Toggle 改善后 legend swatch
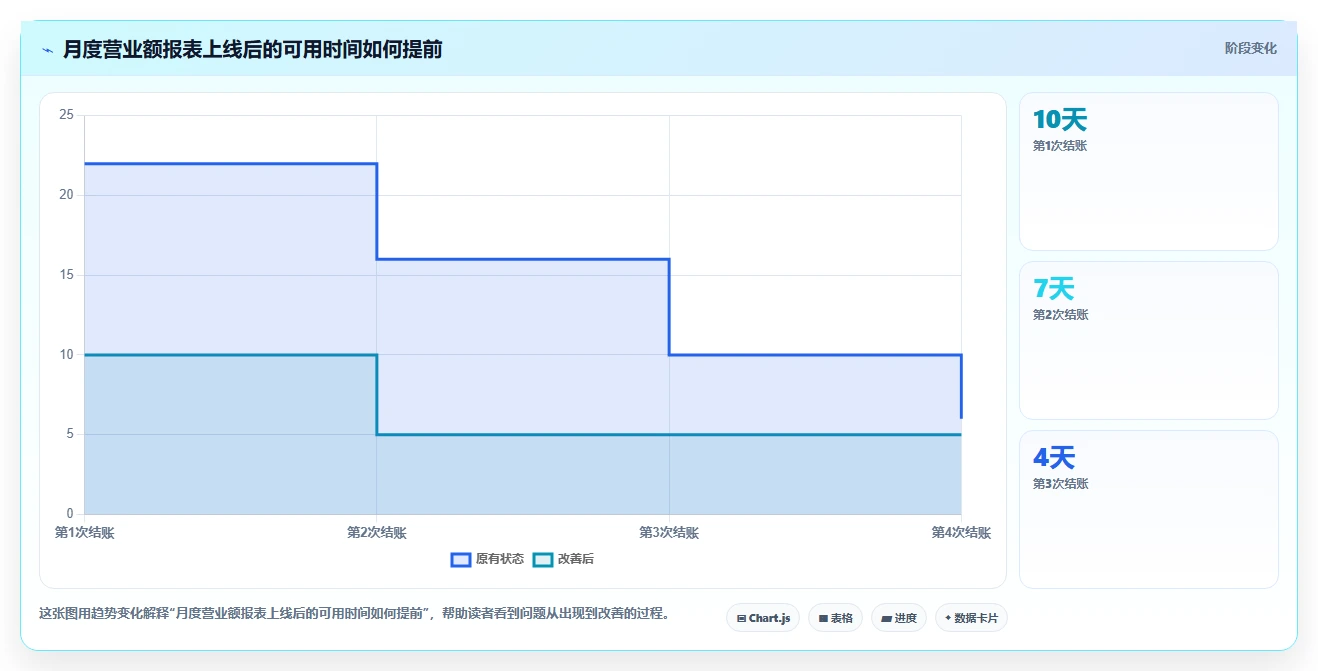The width and height of the screenshot is (1318, 671). pos(542,559)
